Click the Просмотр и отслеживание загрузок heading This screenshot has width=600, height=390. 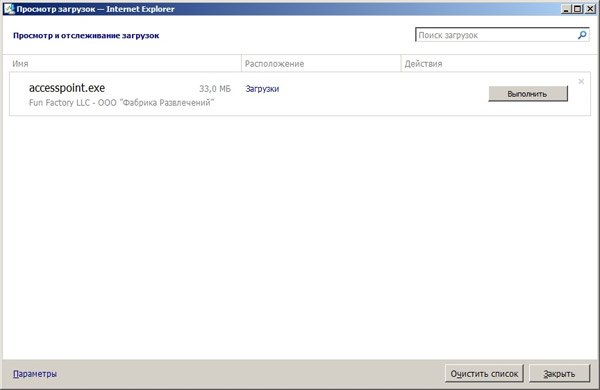(86, 36)
